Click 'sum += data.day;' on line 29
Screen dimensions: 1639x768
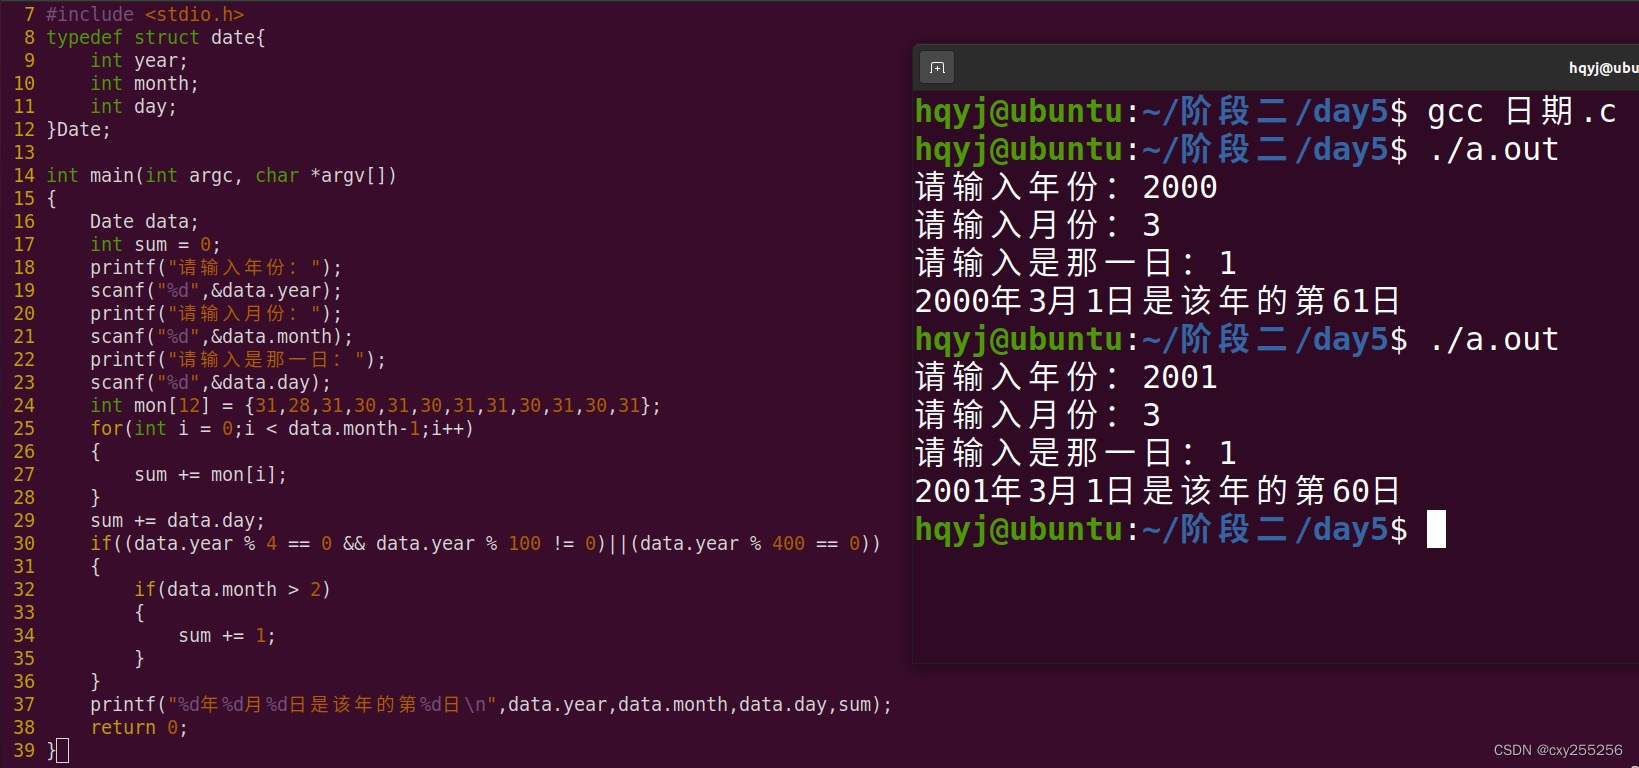coord(177,520)
